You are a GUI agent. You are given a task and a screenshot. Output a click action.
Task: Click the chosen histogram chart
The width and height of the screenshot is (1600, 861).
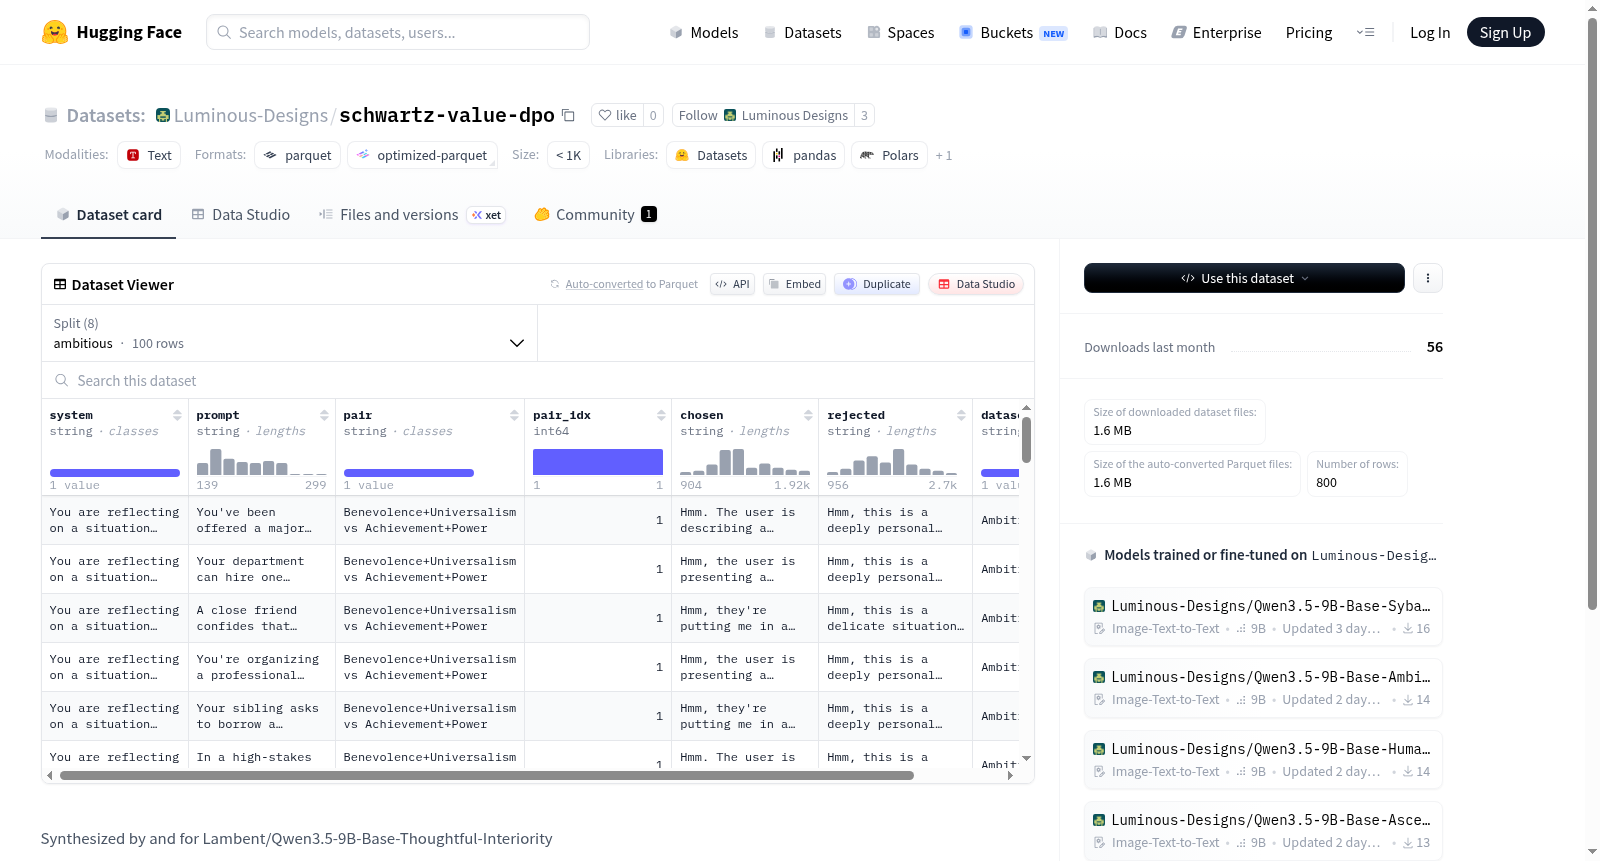pyautogui.click(x=745, y=461)
